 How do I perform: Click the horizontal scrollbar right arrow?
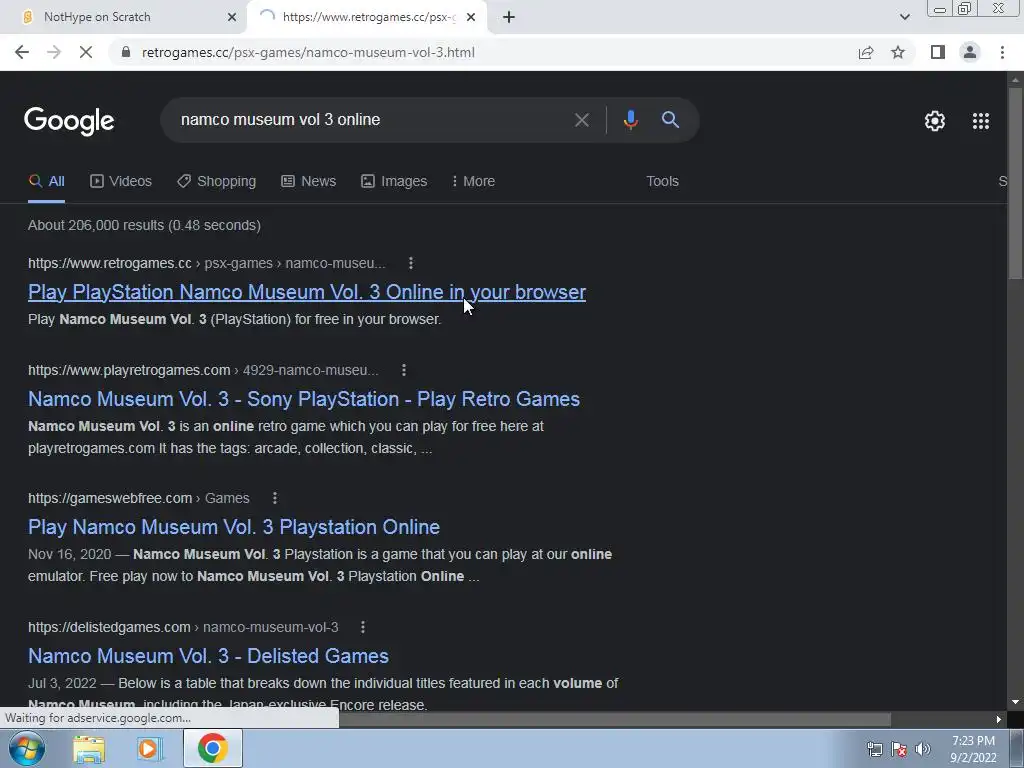(999, 719)
